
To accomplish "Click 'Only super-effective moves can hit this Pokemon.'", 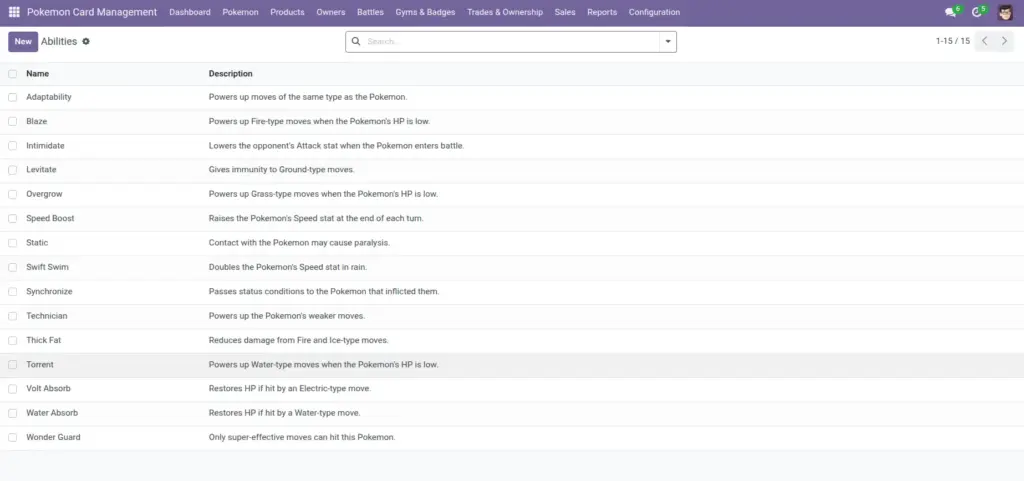I will (302, 437).
